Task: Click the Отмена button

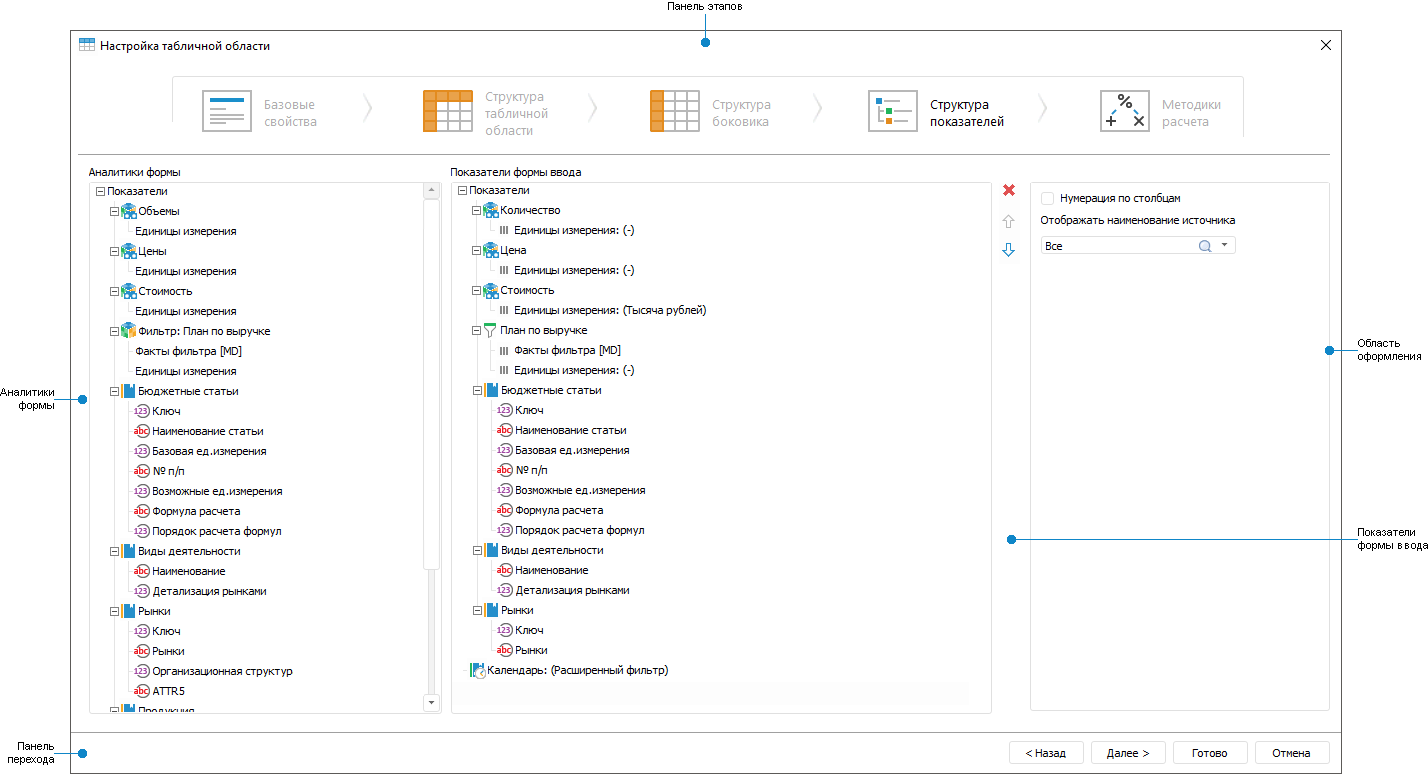Action: (1292, 753)
